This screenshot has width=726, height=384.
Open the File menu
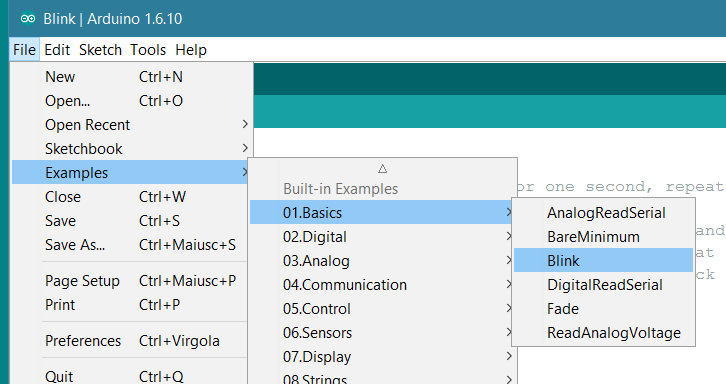pos(24,50)
